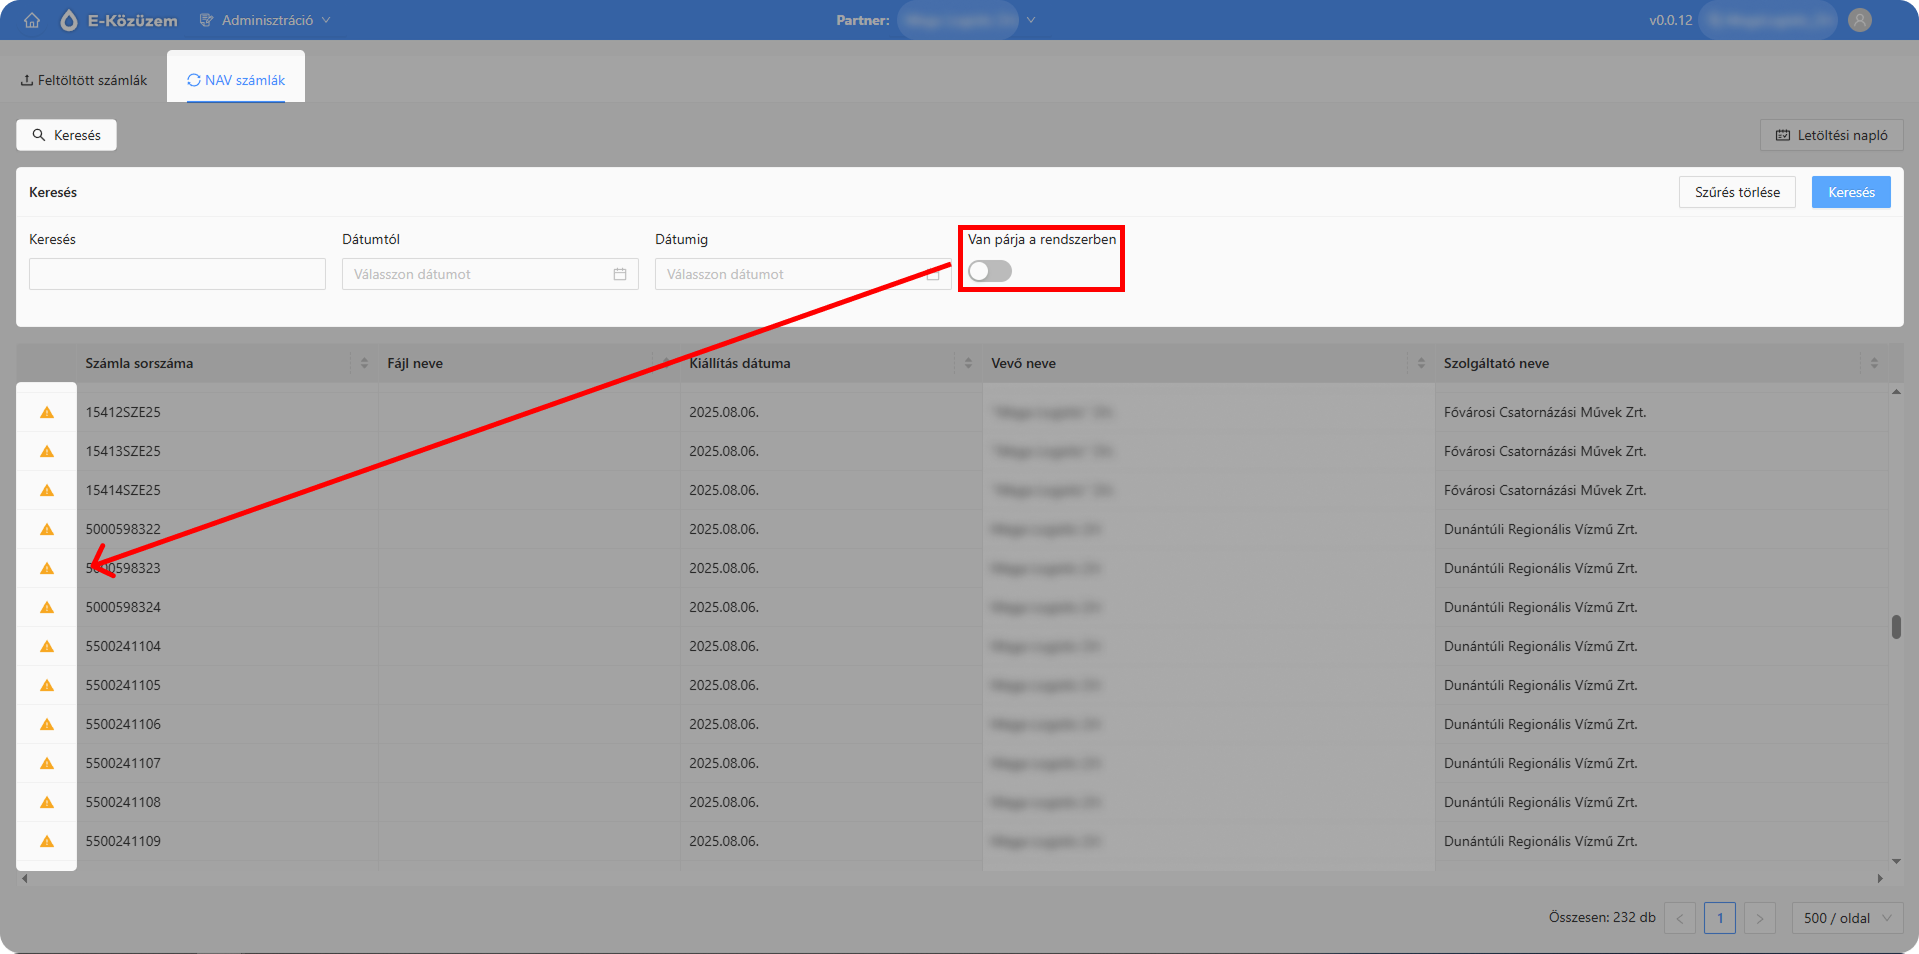Click the Szűrés törlése button

point(1737,192)
